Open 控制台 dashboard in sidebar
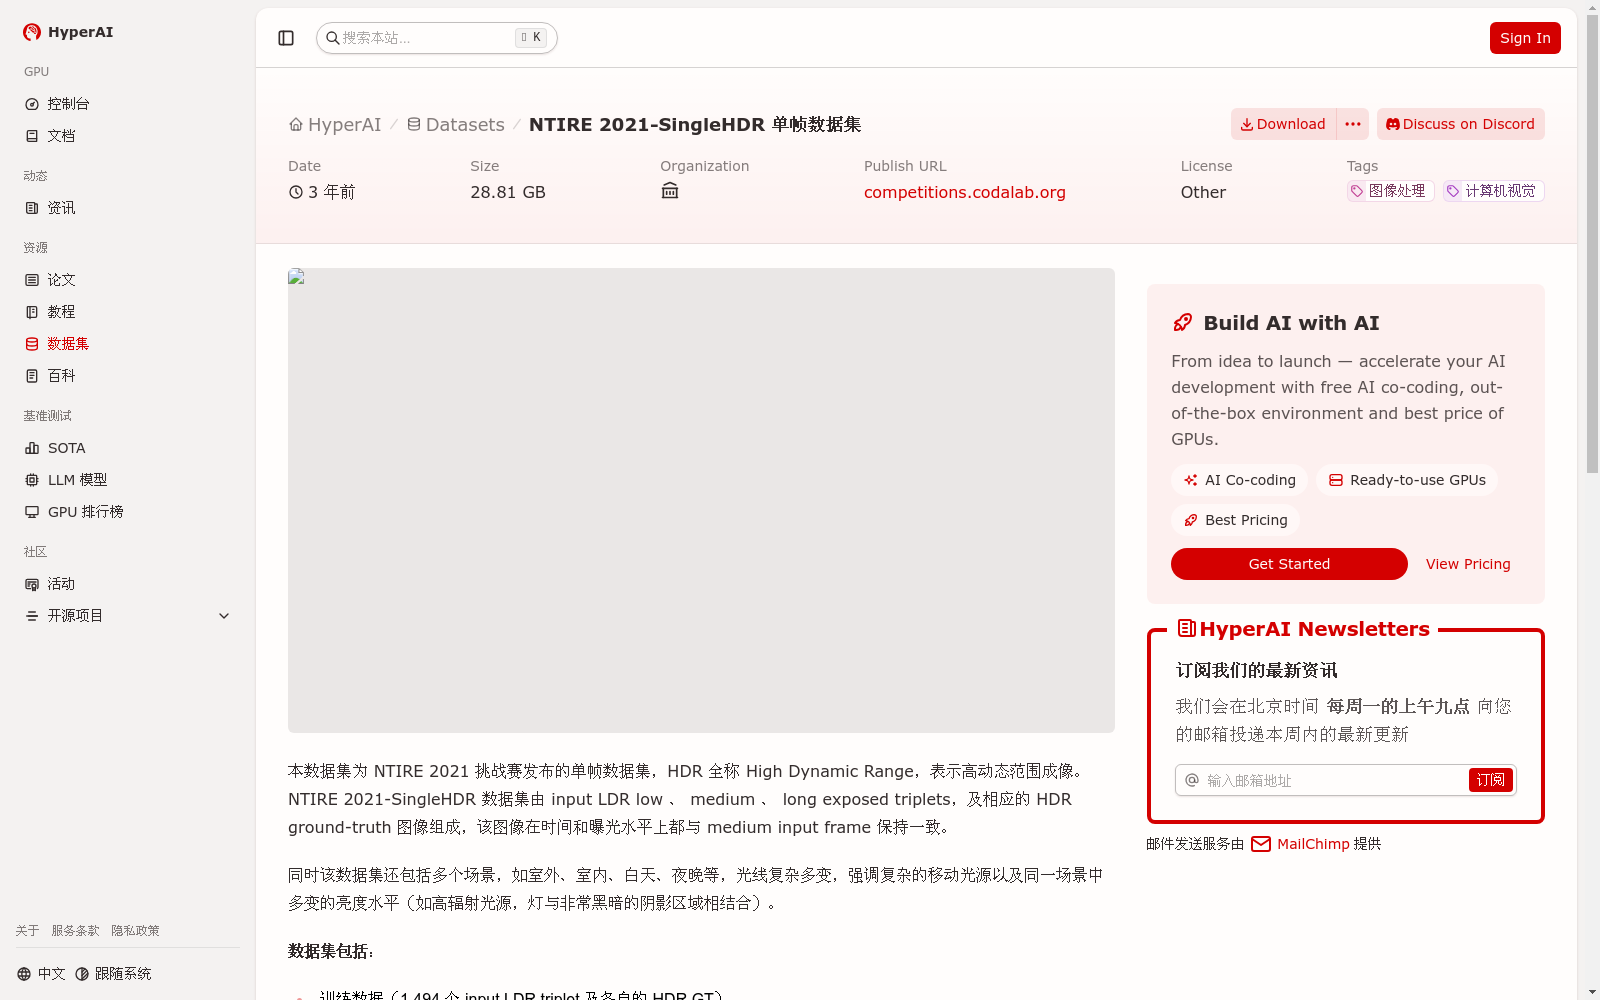 [128, 104]
